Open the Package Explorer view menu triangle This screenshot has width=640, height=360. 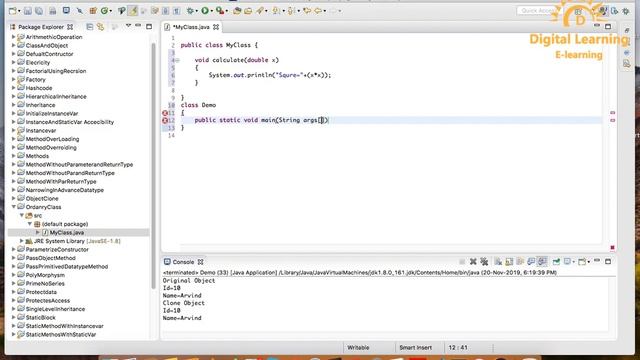click(x=128, y=26)
